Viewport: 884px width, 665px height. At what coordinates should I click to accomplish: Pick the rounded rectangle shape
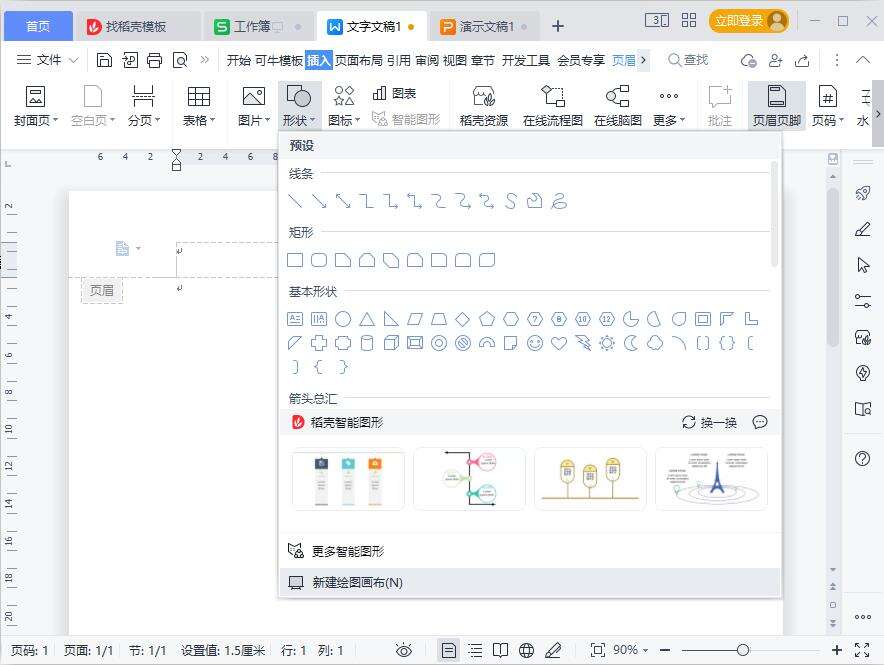tap(319, 260)
